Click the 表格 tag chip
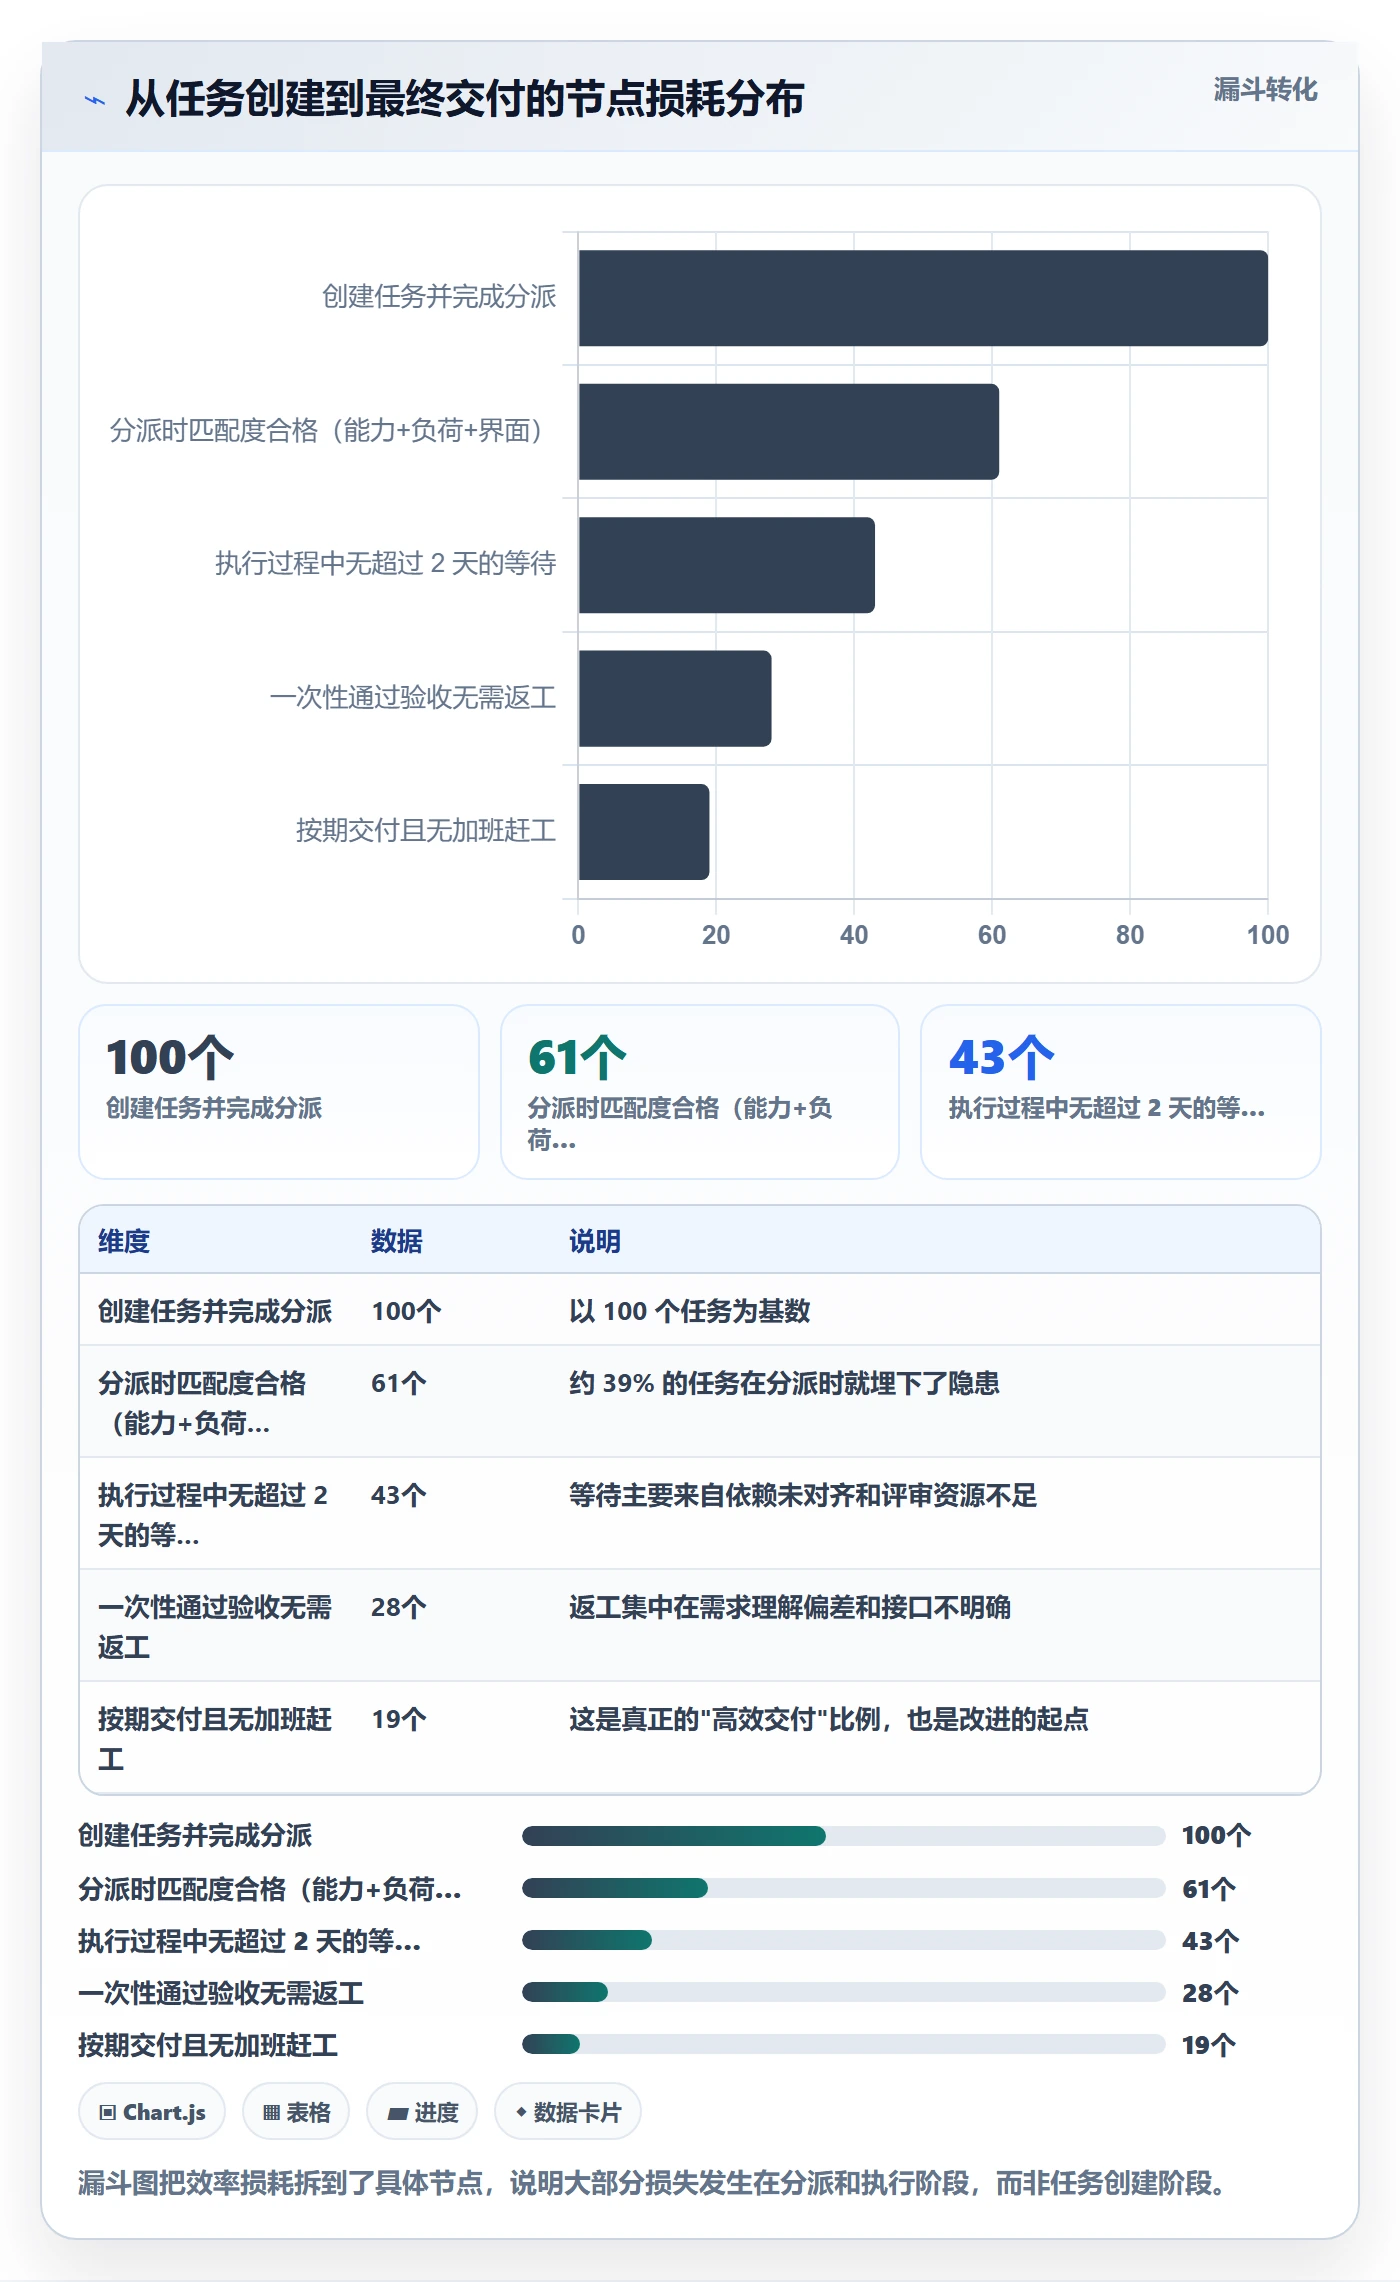The width and height of the screenshot is (1400, 2282). point(296,2112)
